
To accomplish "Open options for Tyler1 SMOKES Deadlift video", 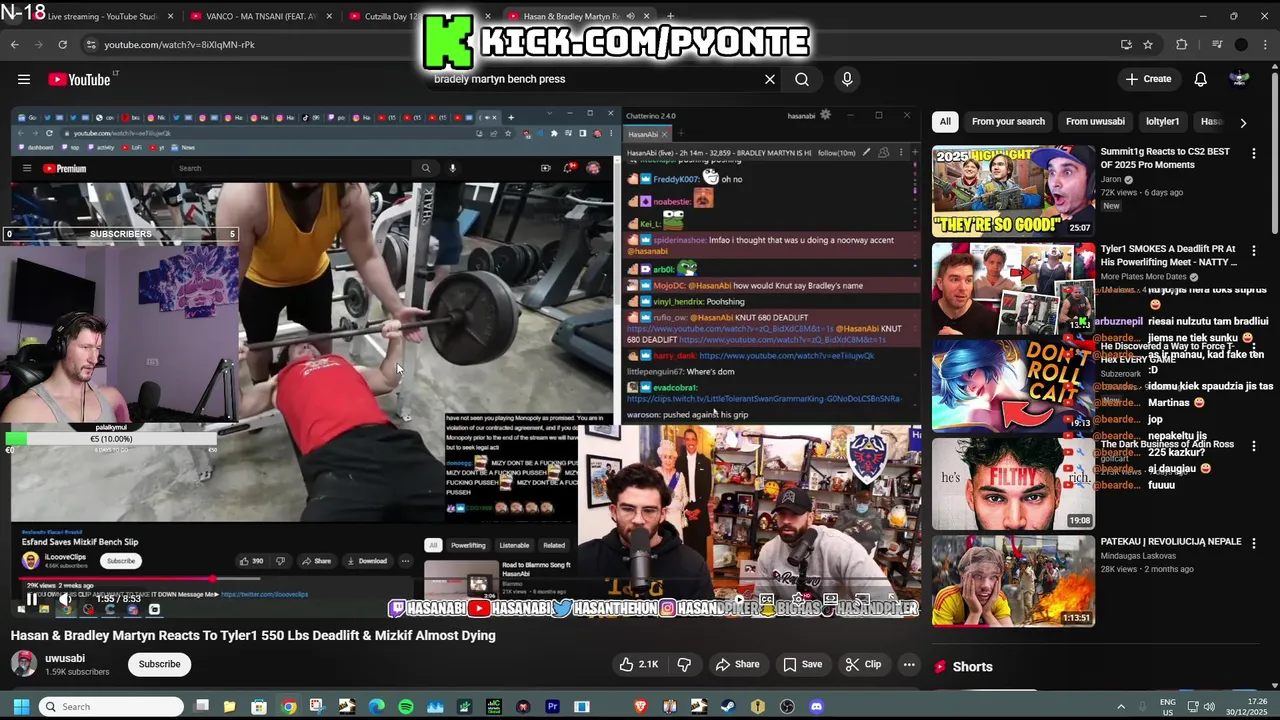I will 1253,250.
